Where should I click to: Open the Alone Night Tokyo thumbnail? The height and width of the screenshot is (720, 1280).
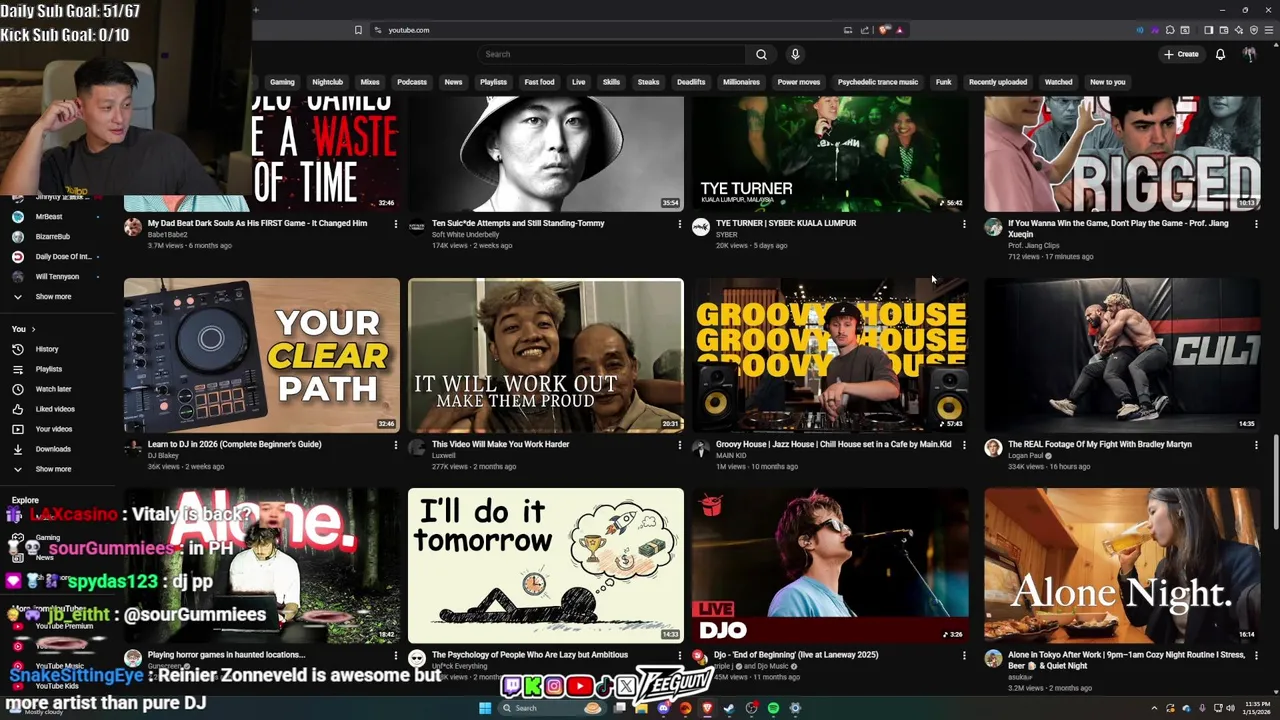(x=1122, y=565)
